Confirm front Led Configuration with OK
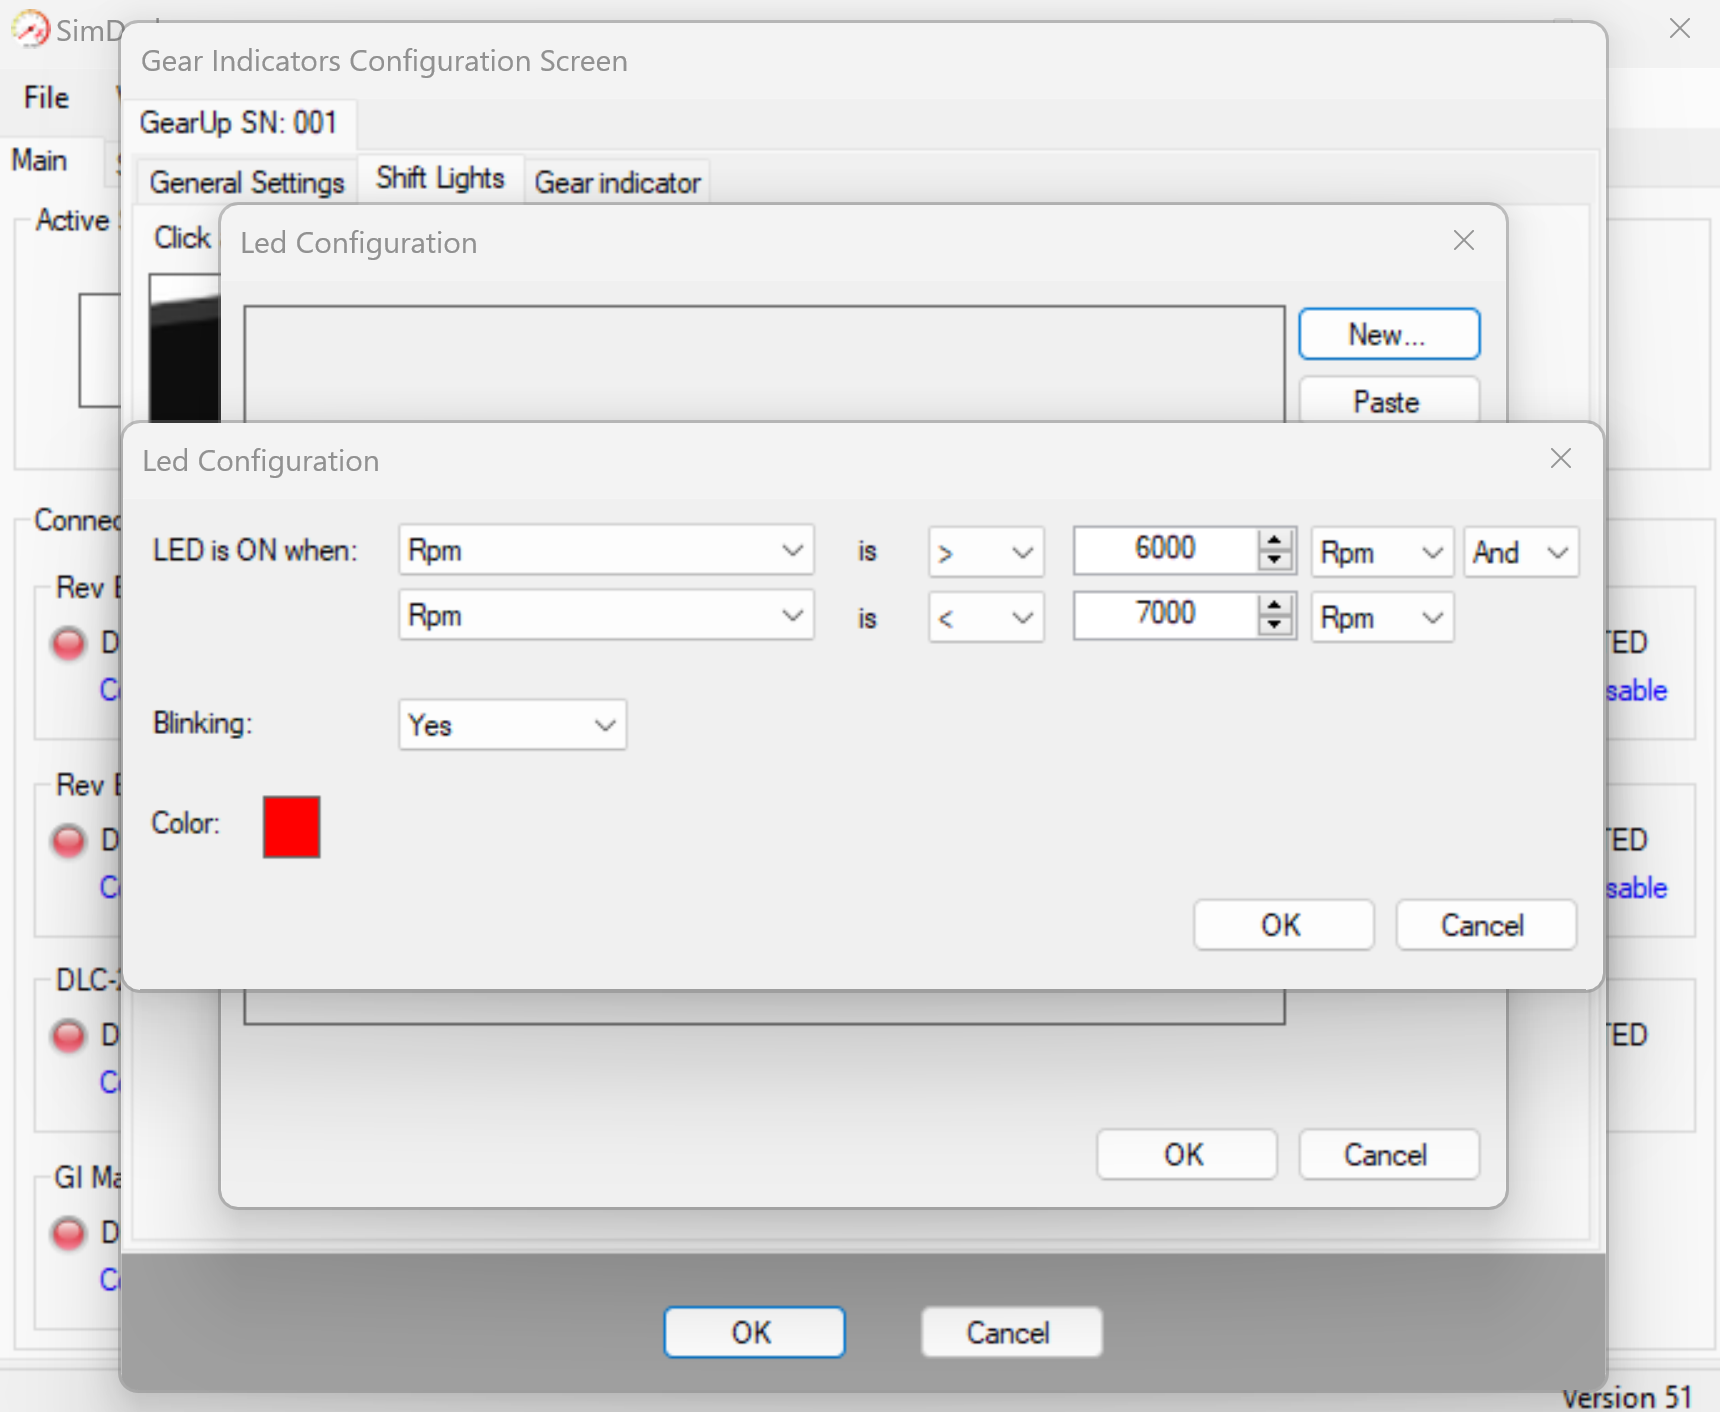The image size is (1720, 1412). (x=1282, y=925)
